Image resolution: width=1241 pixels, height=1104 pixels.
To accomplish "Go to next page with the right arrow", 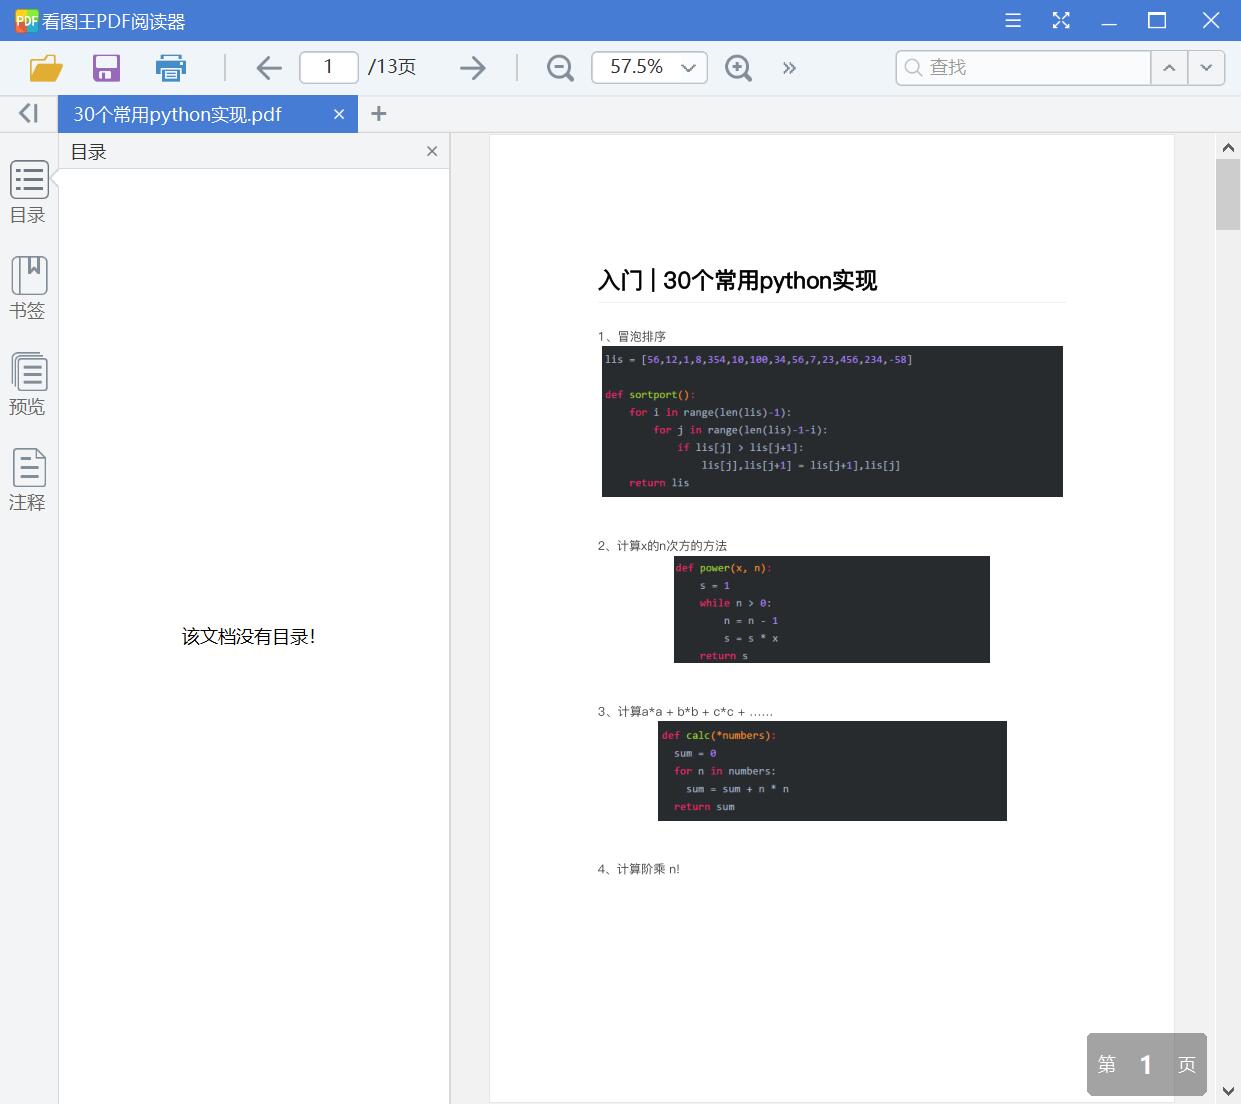I will [472, 67].
